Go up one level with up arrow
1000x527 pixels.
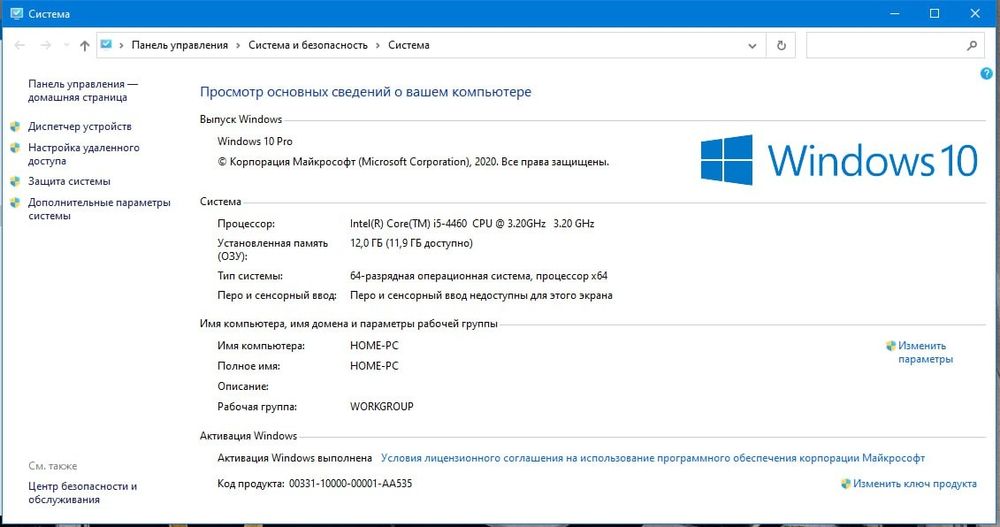[84, 45]
